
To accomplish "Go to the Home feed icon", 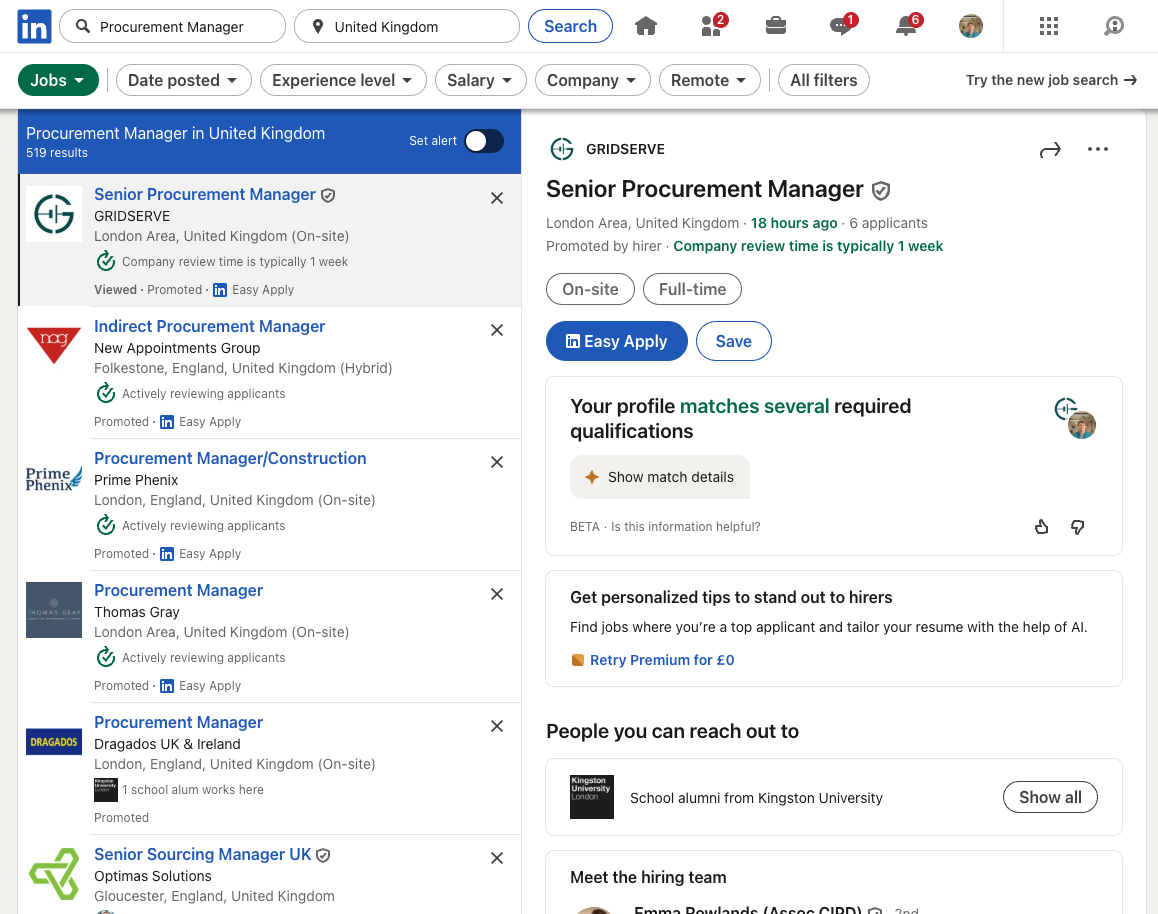I will pyautogui.click(x=645, y=27).
